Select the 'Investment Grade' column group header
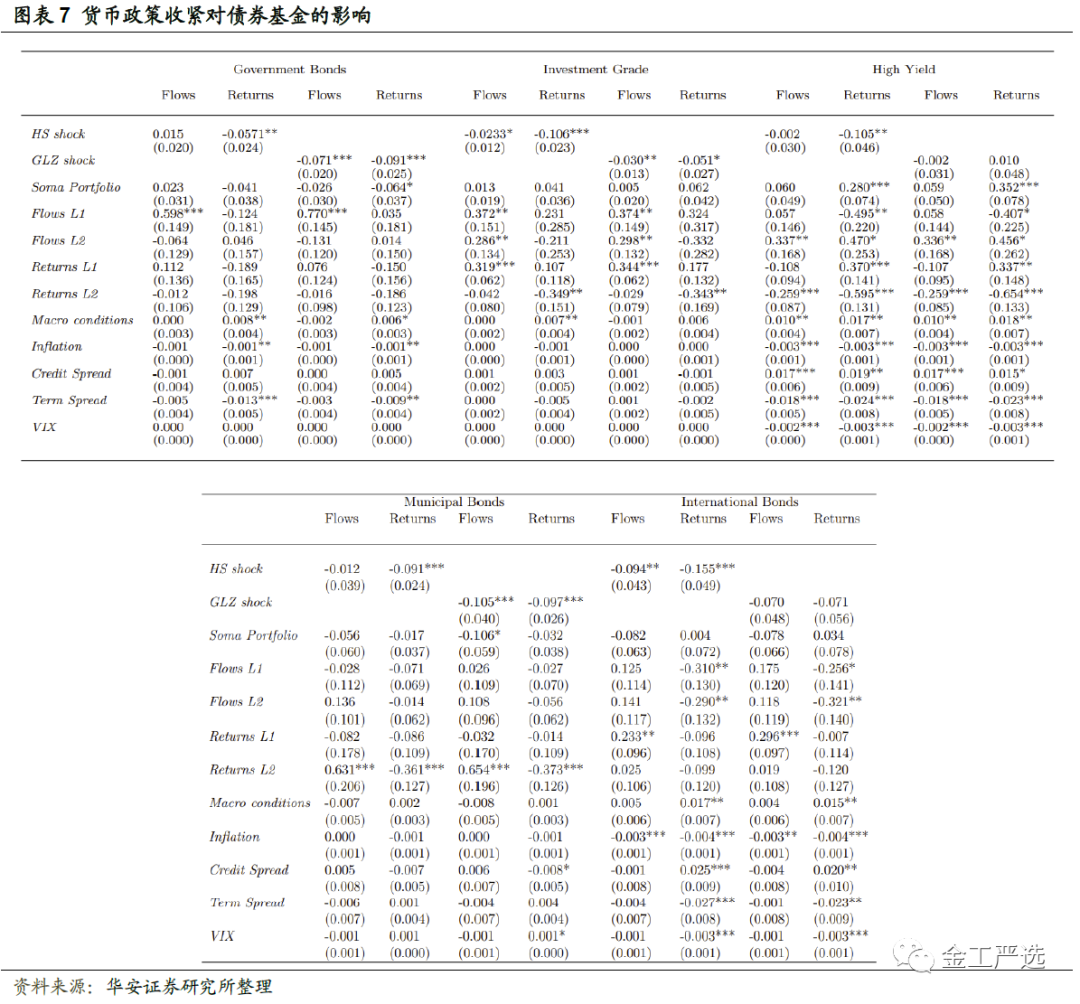Viewport: 1080px width, 1004px height. (595, 69)
